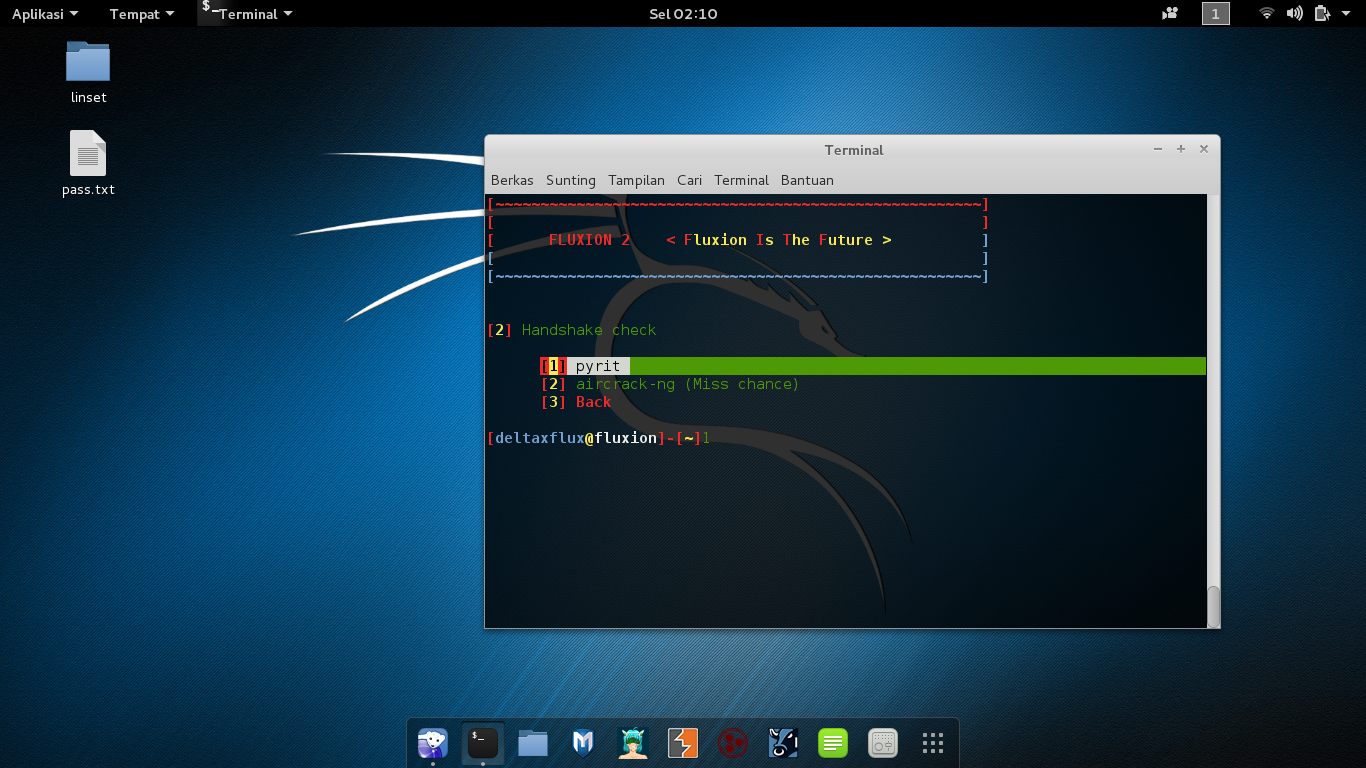The height and width of the screenshot is (768, 1366).
Task: Open the BeEF bull icon in dock
Action: [x=783, y=743]
